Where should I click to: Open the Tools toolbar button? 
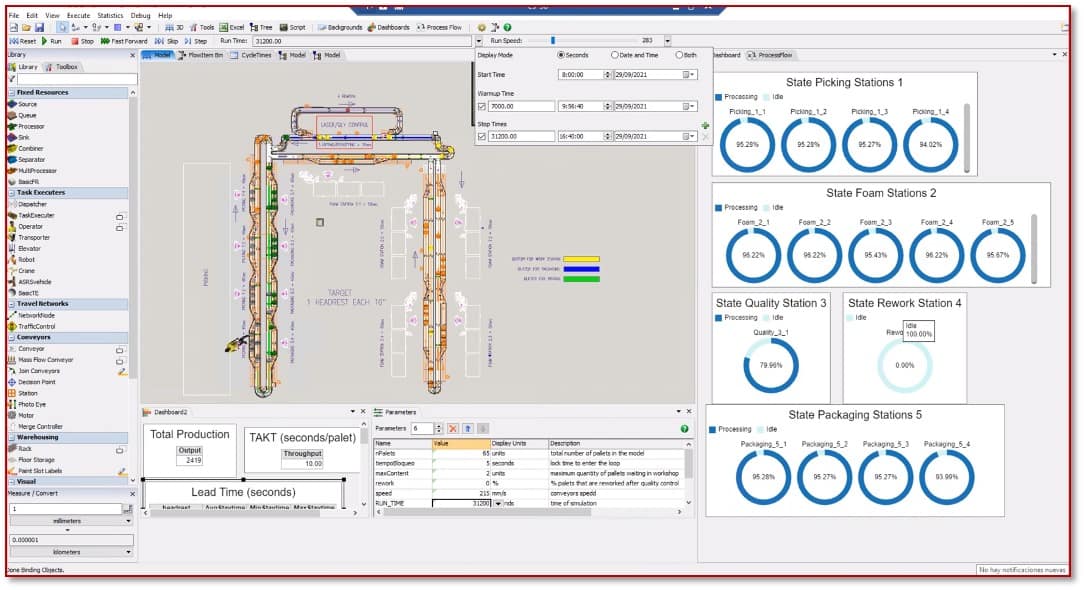pyautogui.click(x=202, y=28)
